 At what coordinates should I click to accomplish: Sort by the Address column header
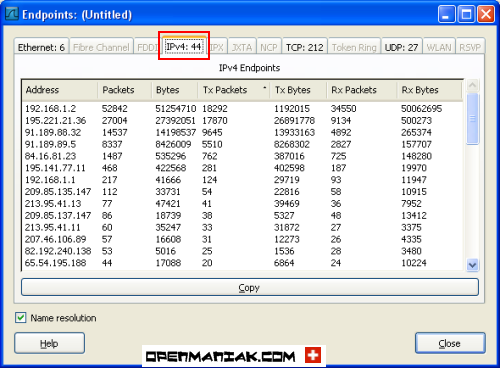pyautogui.click(x=60, y=90)
